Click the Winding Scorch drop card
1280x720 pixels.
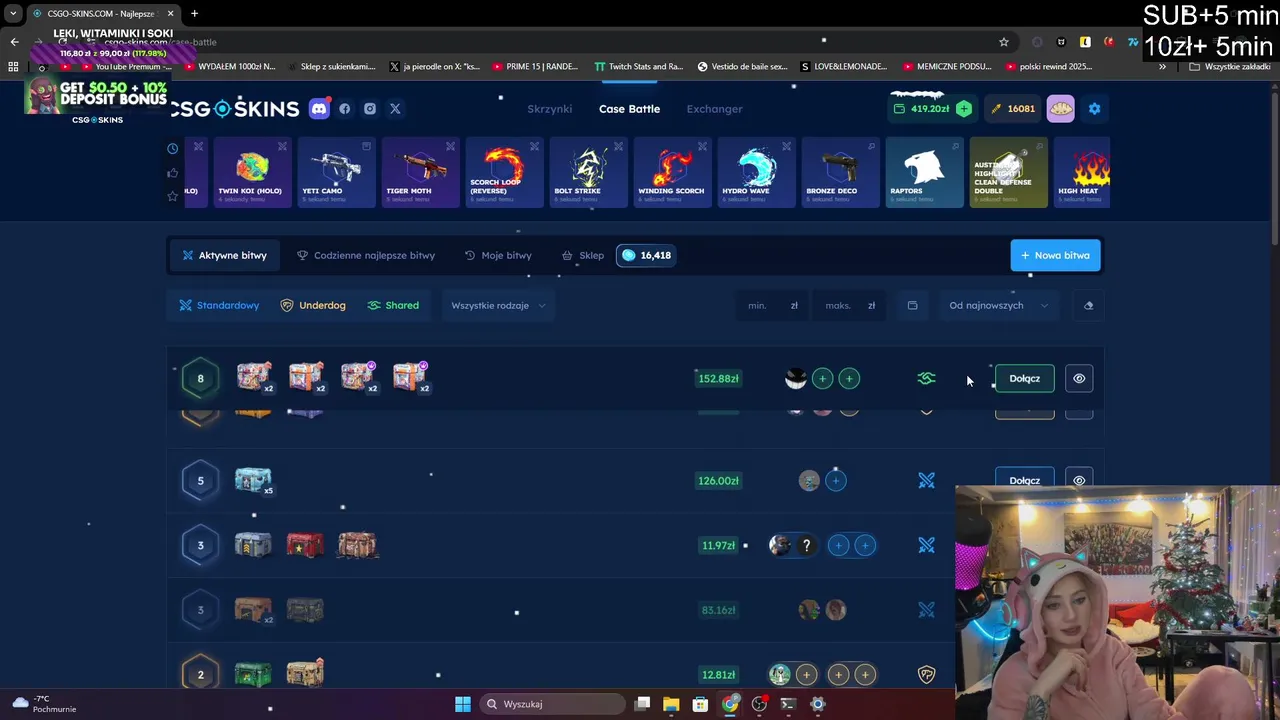(x=672, y=172)
